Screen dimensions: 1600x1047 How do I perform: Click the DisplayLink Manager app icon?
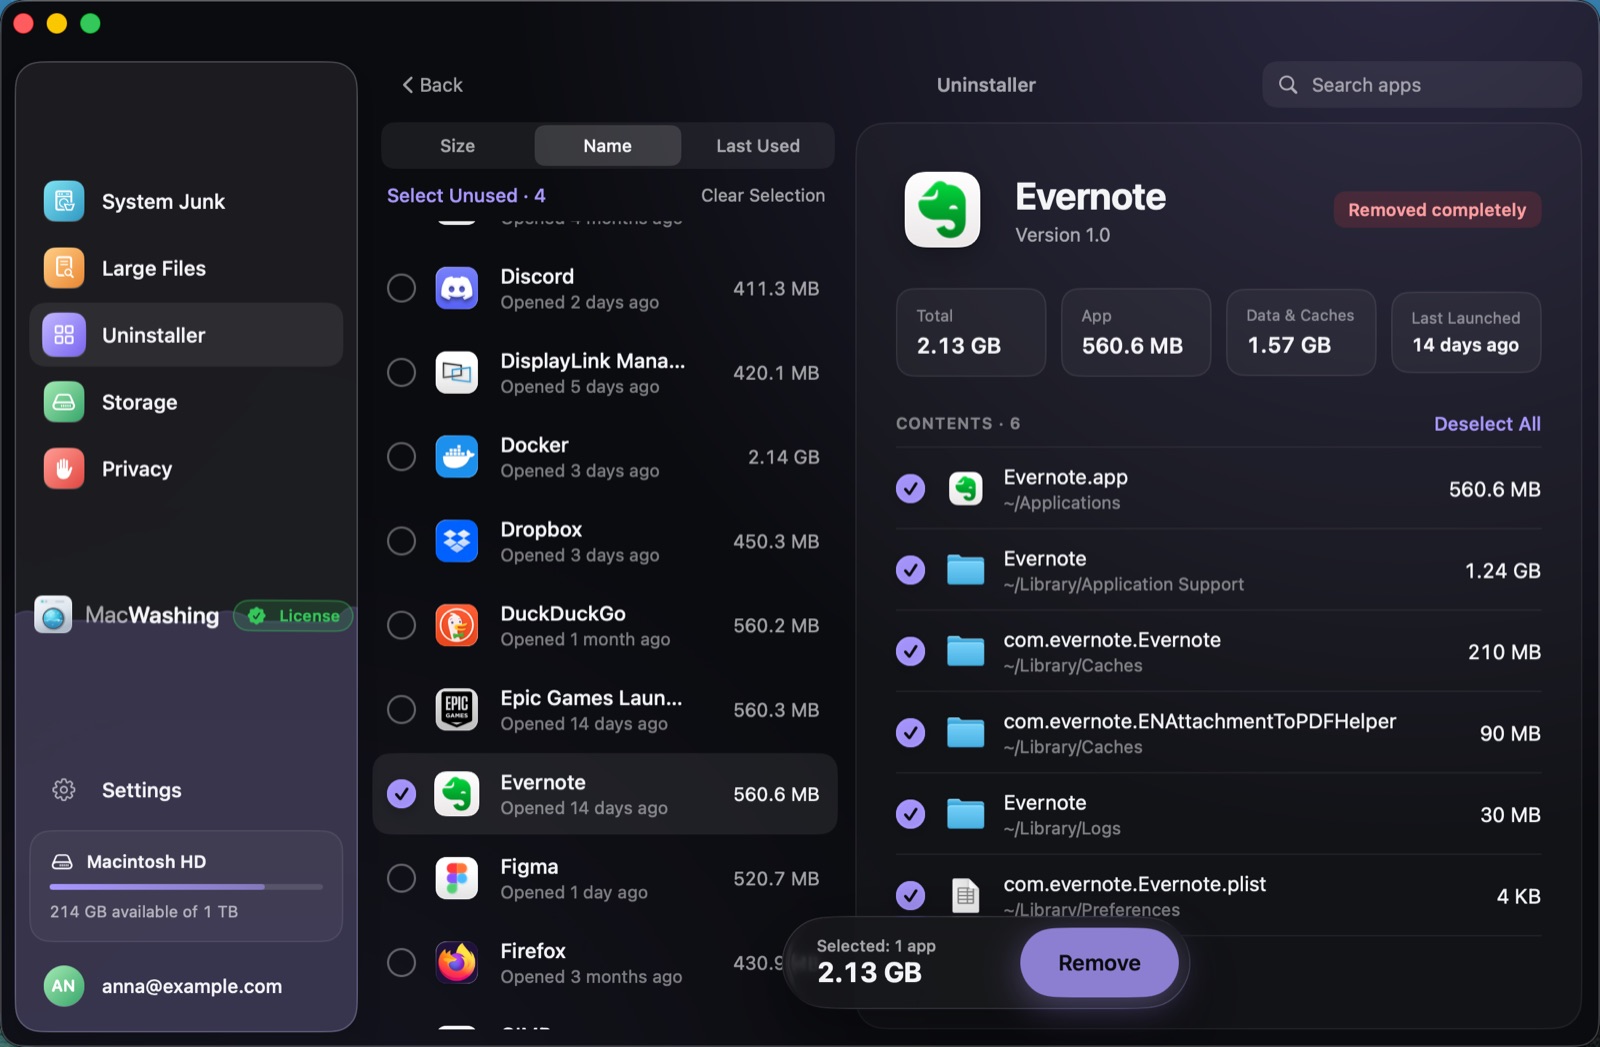(457, 373)
